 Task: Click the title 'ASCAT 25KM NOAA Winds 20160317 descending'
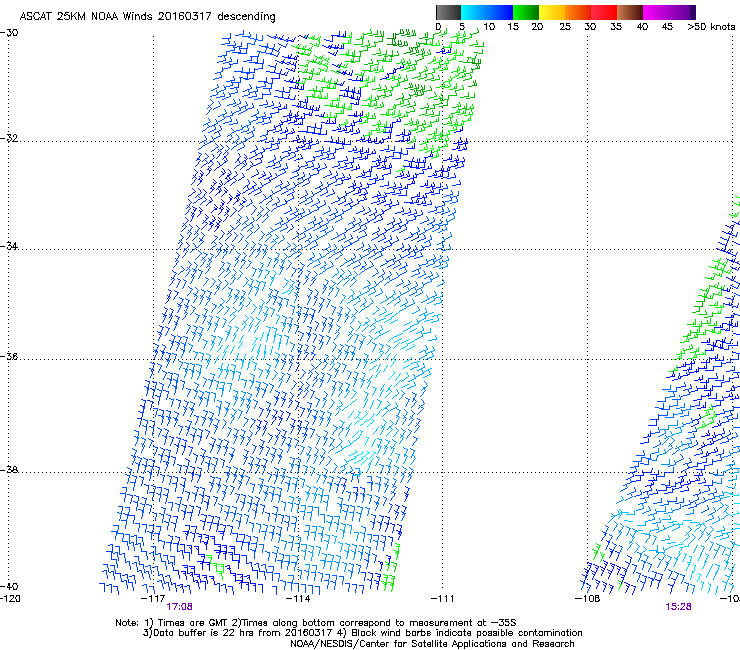click(147, 17)
